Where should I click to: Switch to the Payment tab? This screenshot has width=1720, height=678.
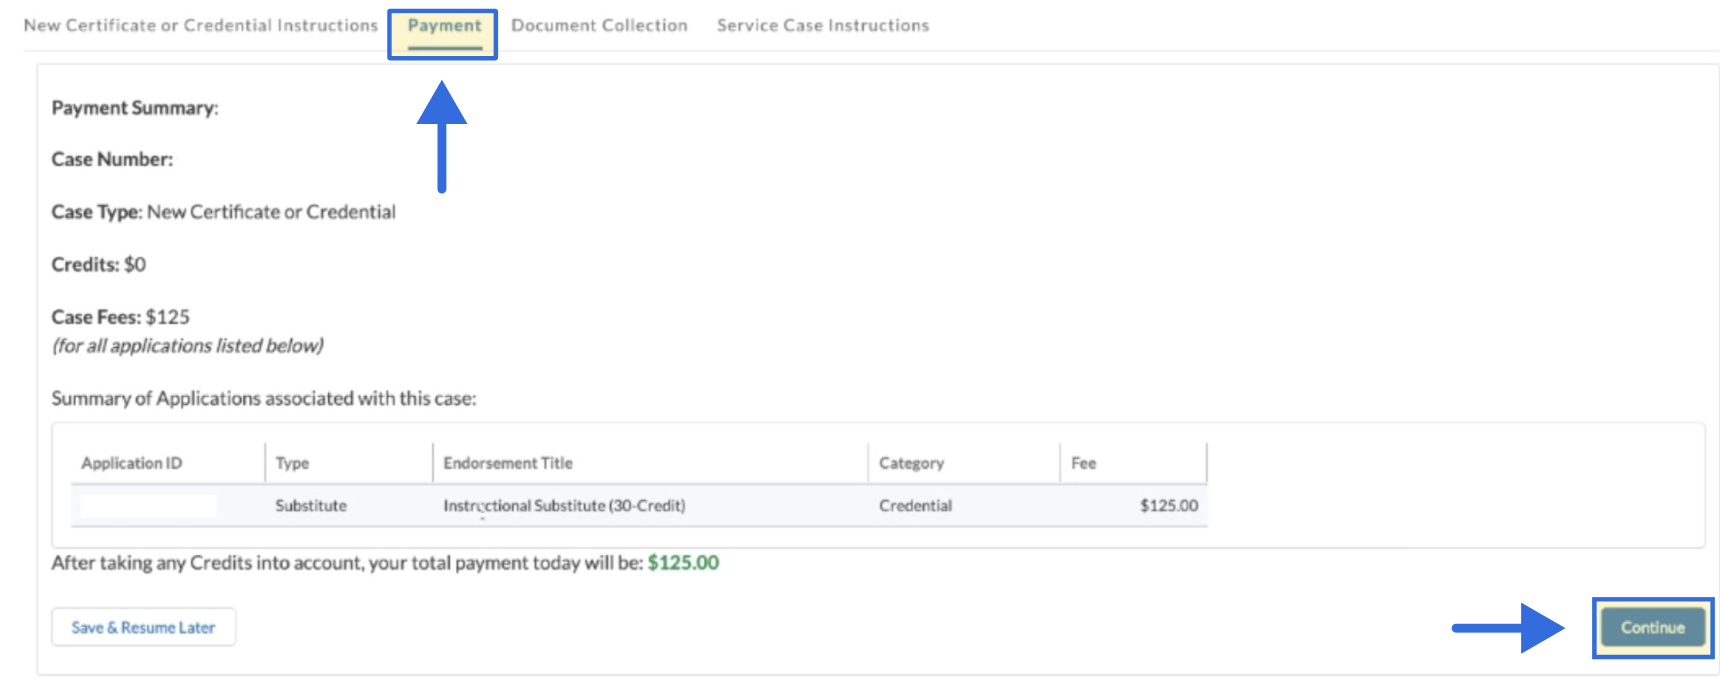(444, 26)
